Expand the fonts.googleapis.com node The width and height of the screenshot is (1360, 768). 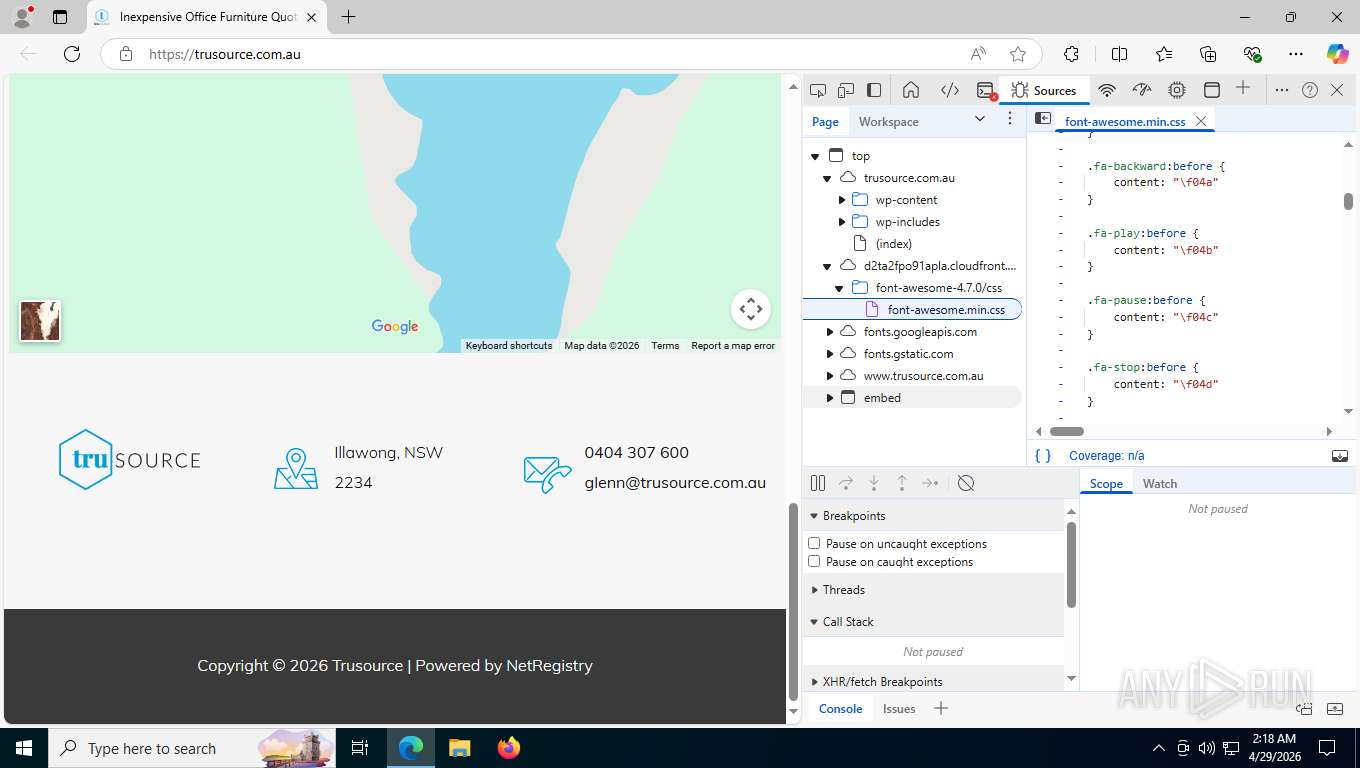pyautogui.click(x=830, y=332)
